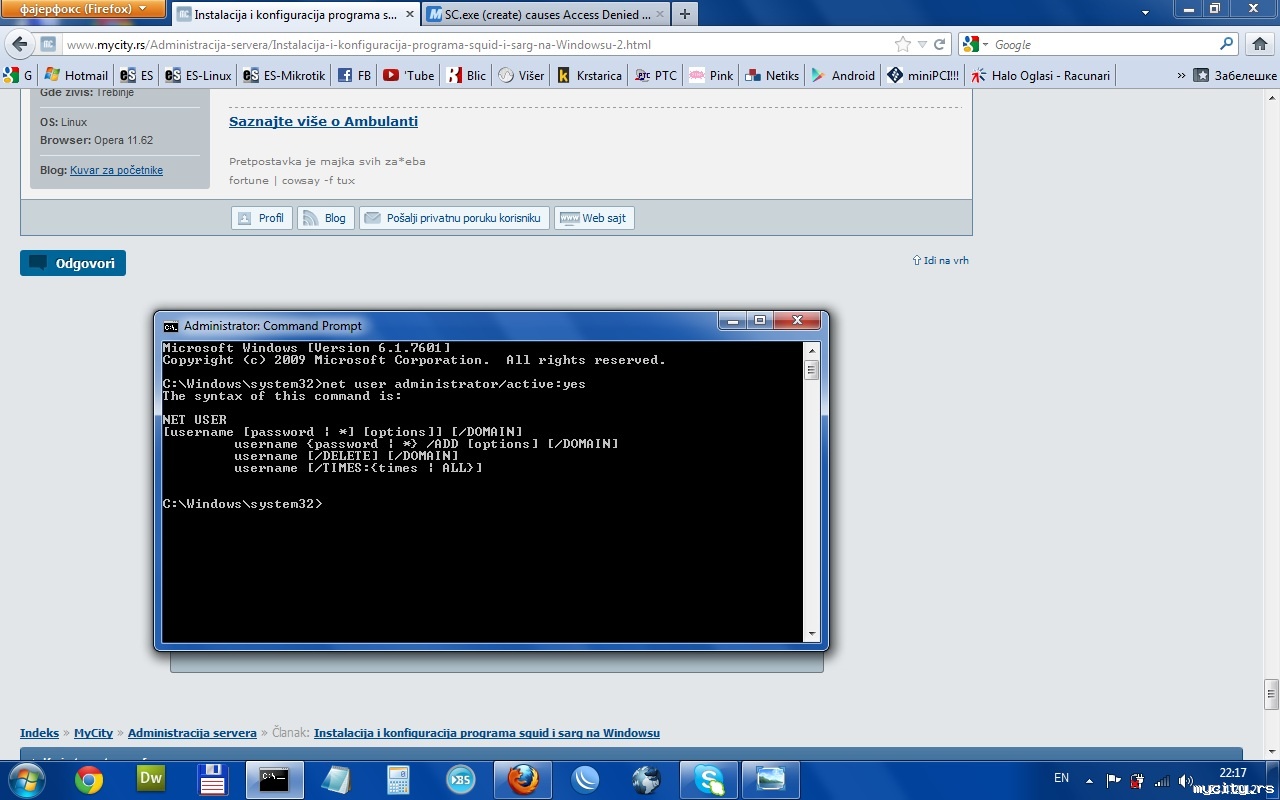
Task: Click the Odgovori reply button
Action: click(73, 263)
